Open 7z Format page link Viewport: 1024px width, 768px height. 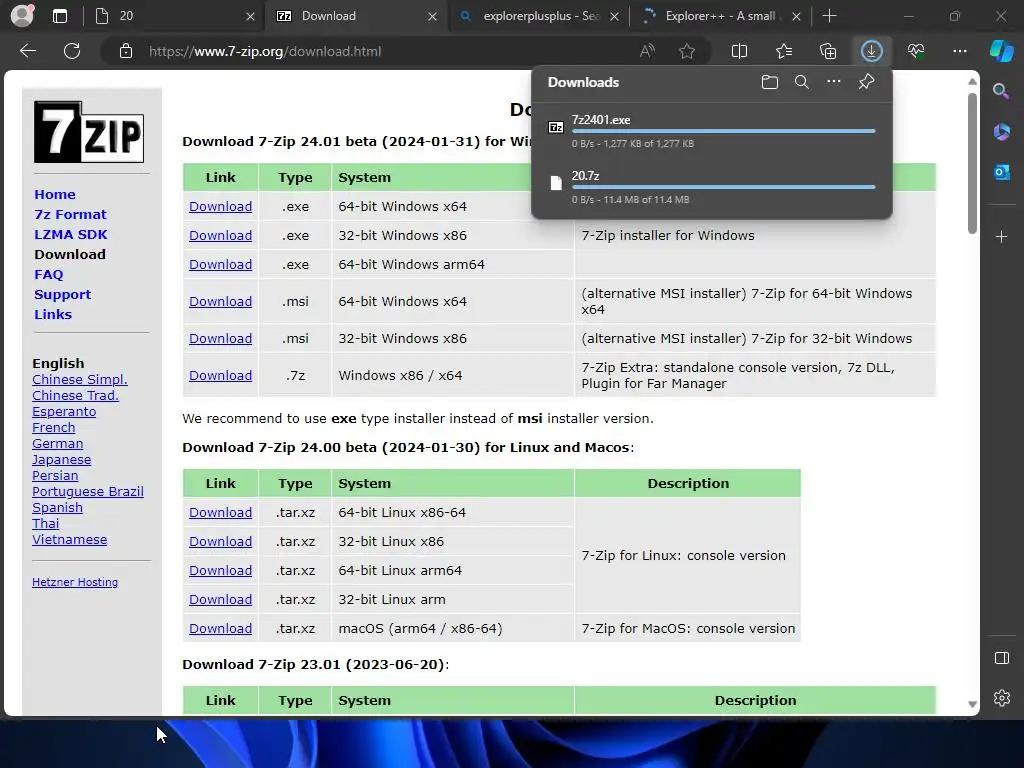(70, 214)
